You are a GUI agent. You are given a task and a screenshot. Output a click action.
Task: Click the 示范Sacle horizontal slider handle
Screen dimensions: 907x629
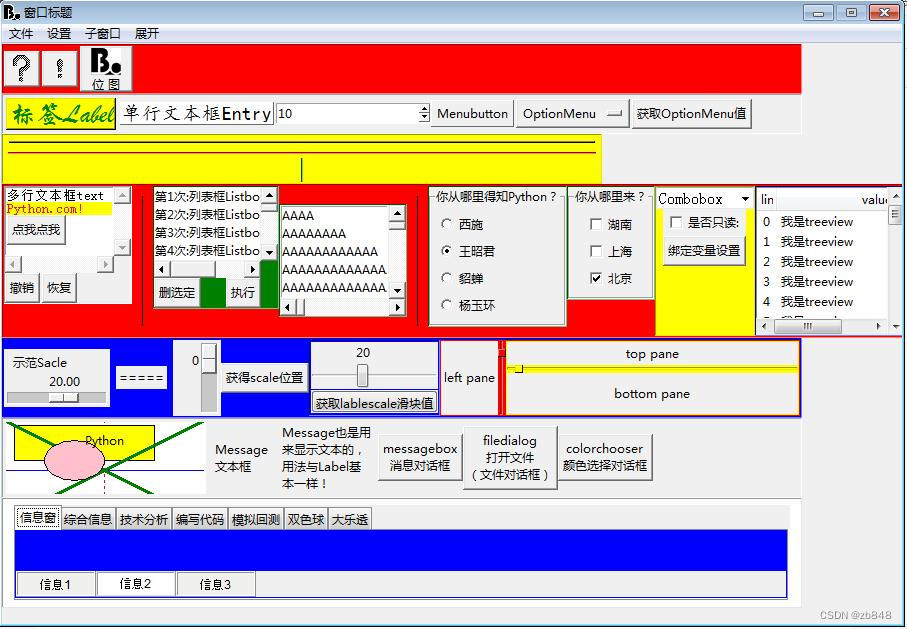point(64,398)
